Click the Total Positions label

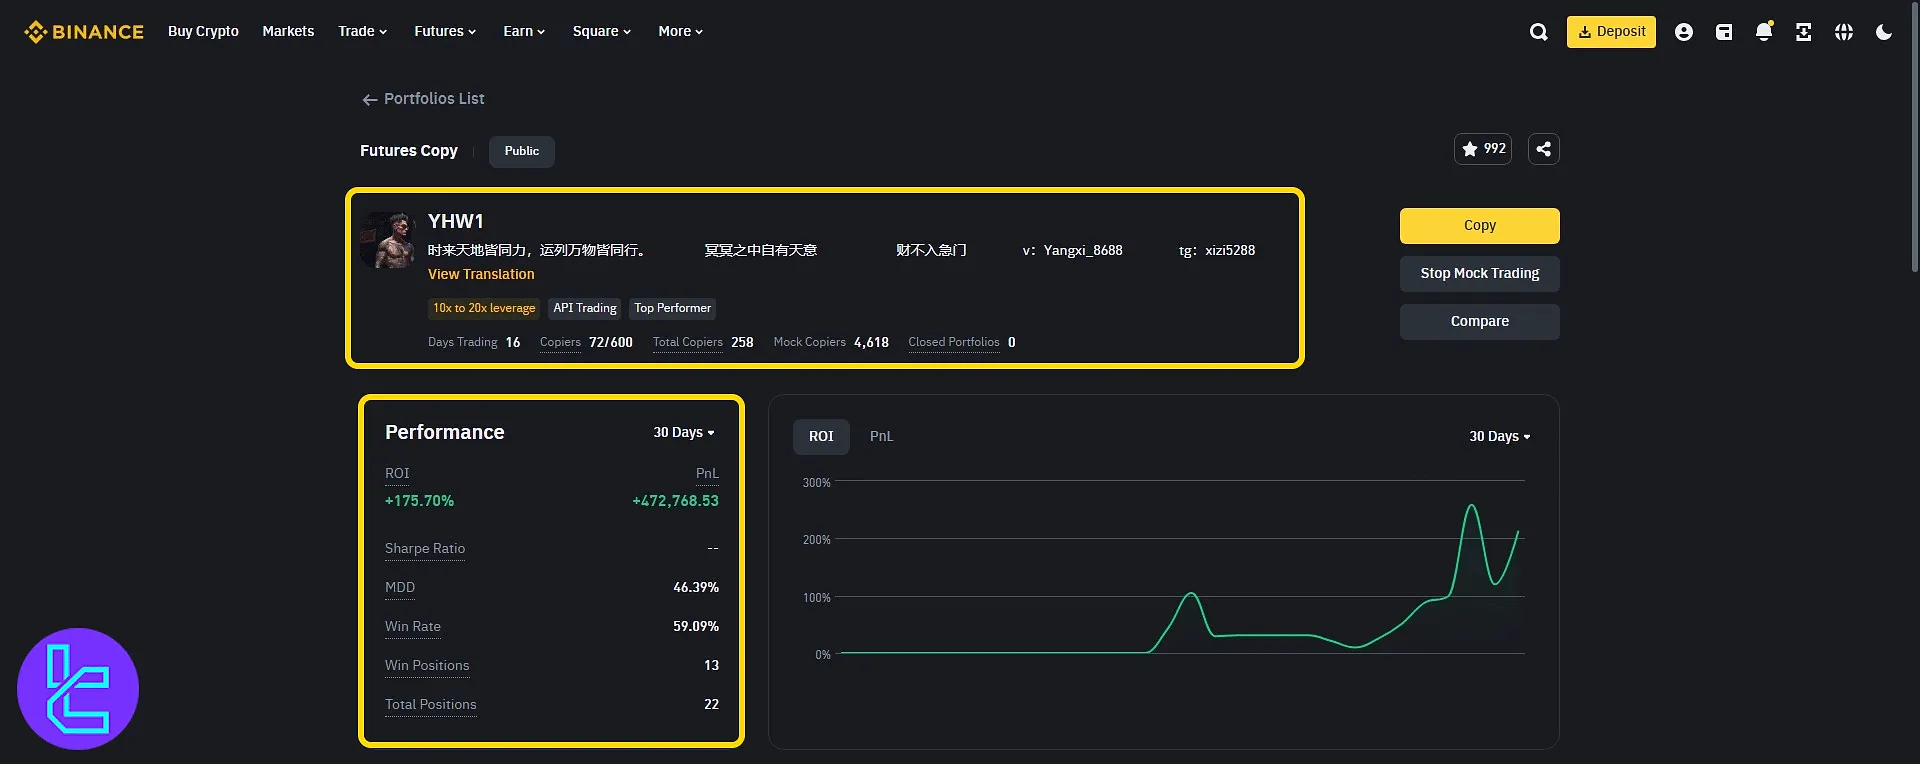431,705
